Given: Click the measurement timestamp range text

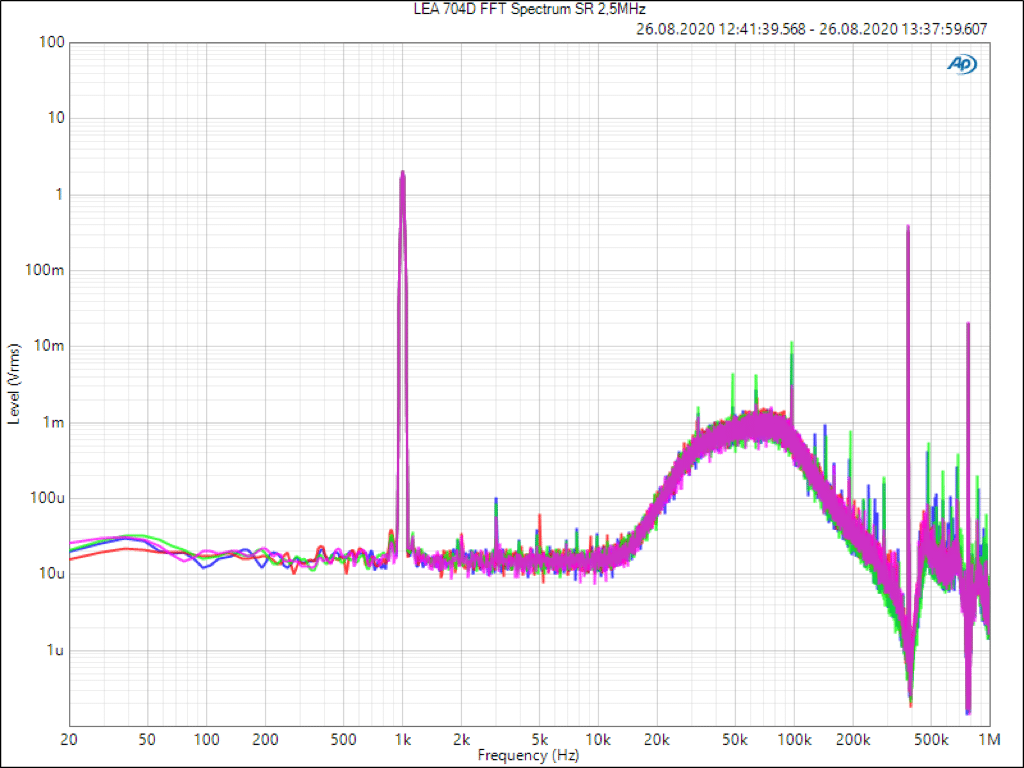Looking at the screenshot, I should 811,29.
